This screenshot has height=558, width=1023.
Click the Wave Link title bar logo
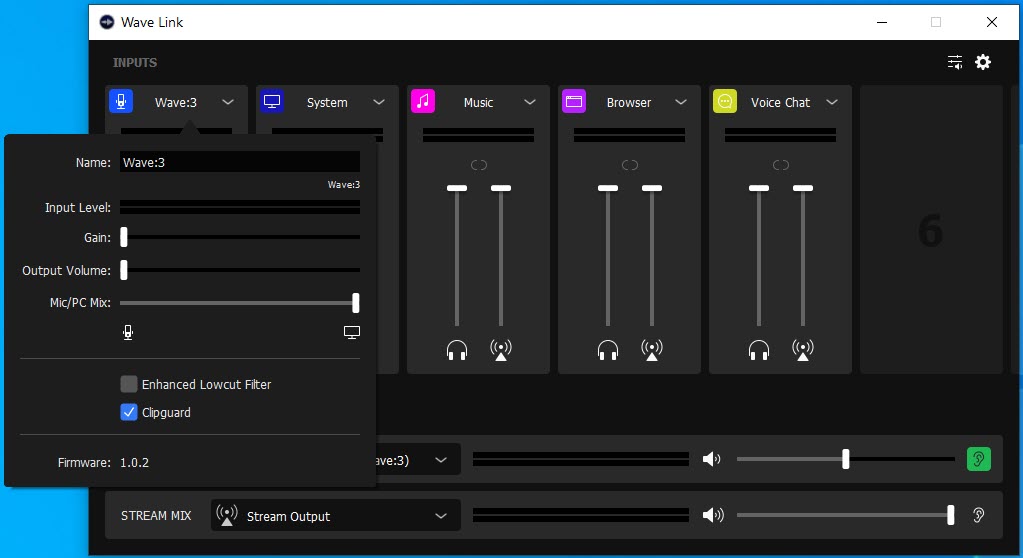pyautogui.click(x=106, y=22)
